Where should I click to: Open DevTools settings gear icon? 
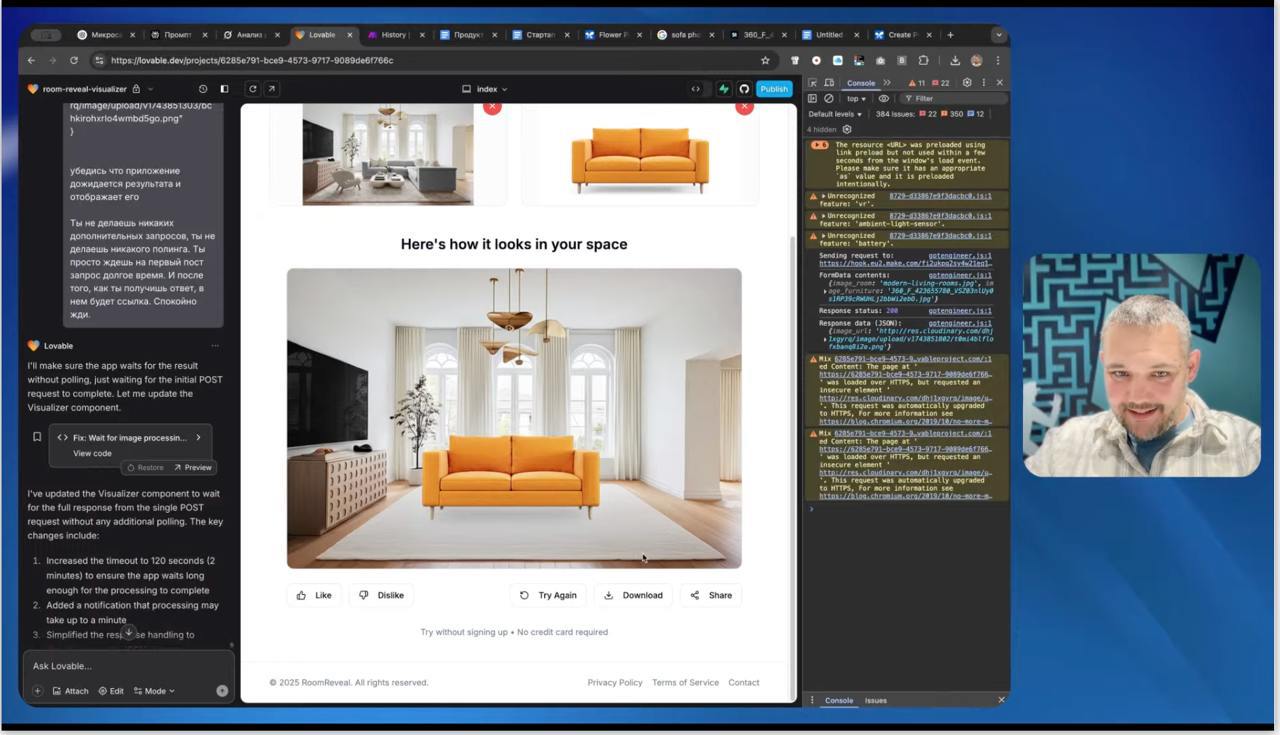point(967,83)
